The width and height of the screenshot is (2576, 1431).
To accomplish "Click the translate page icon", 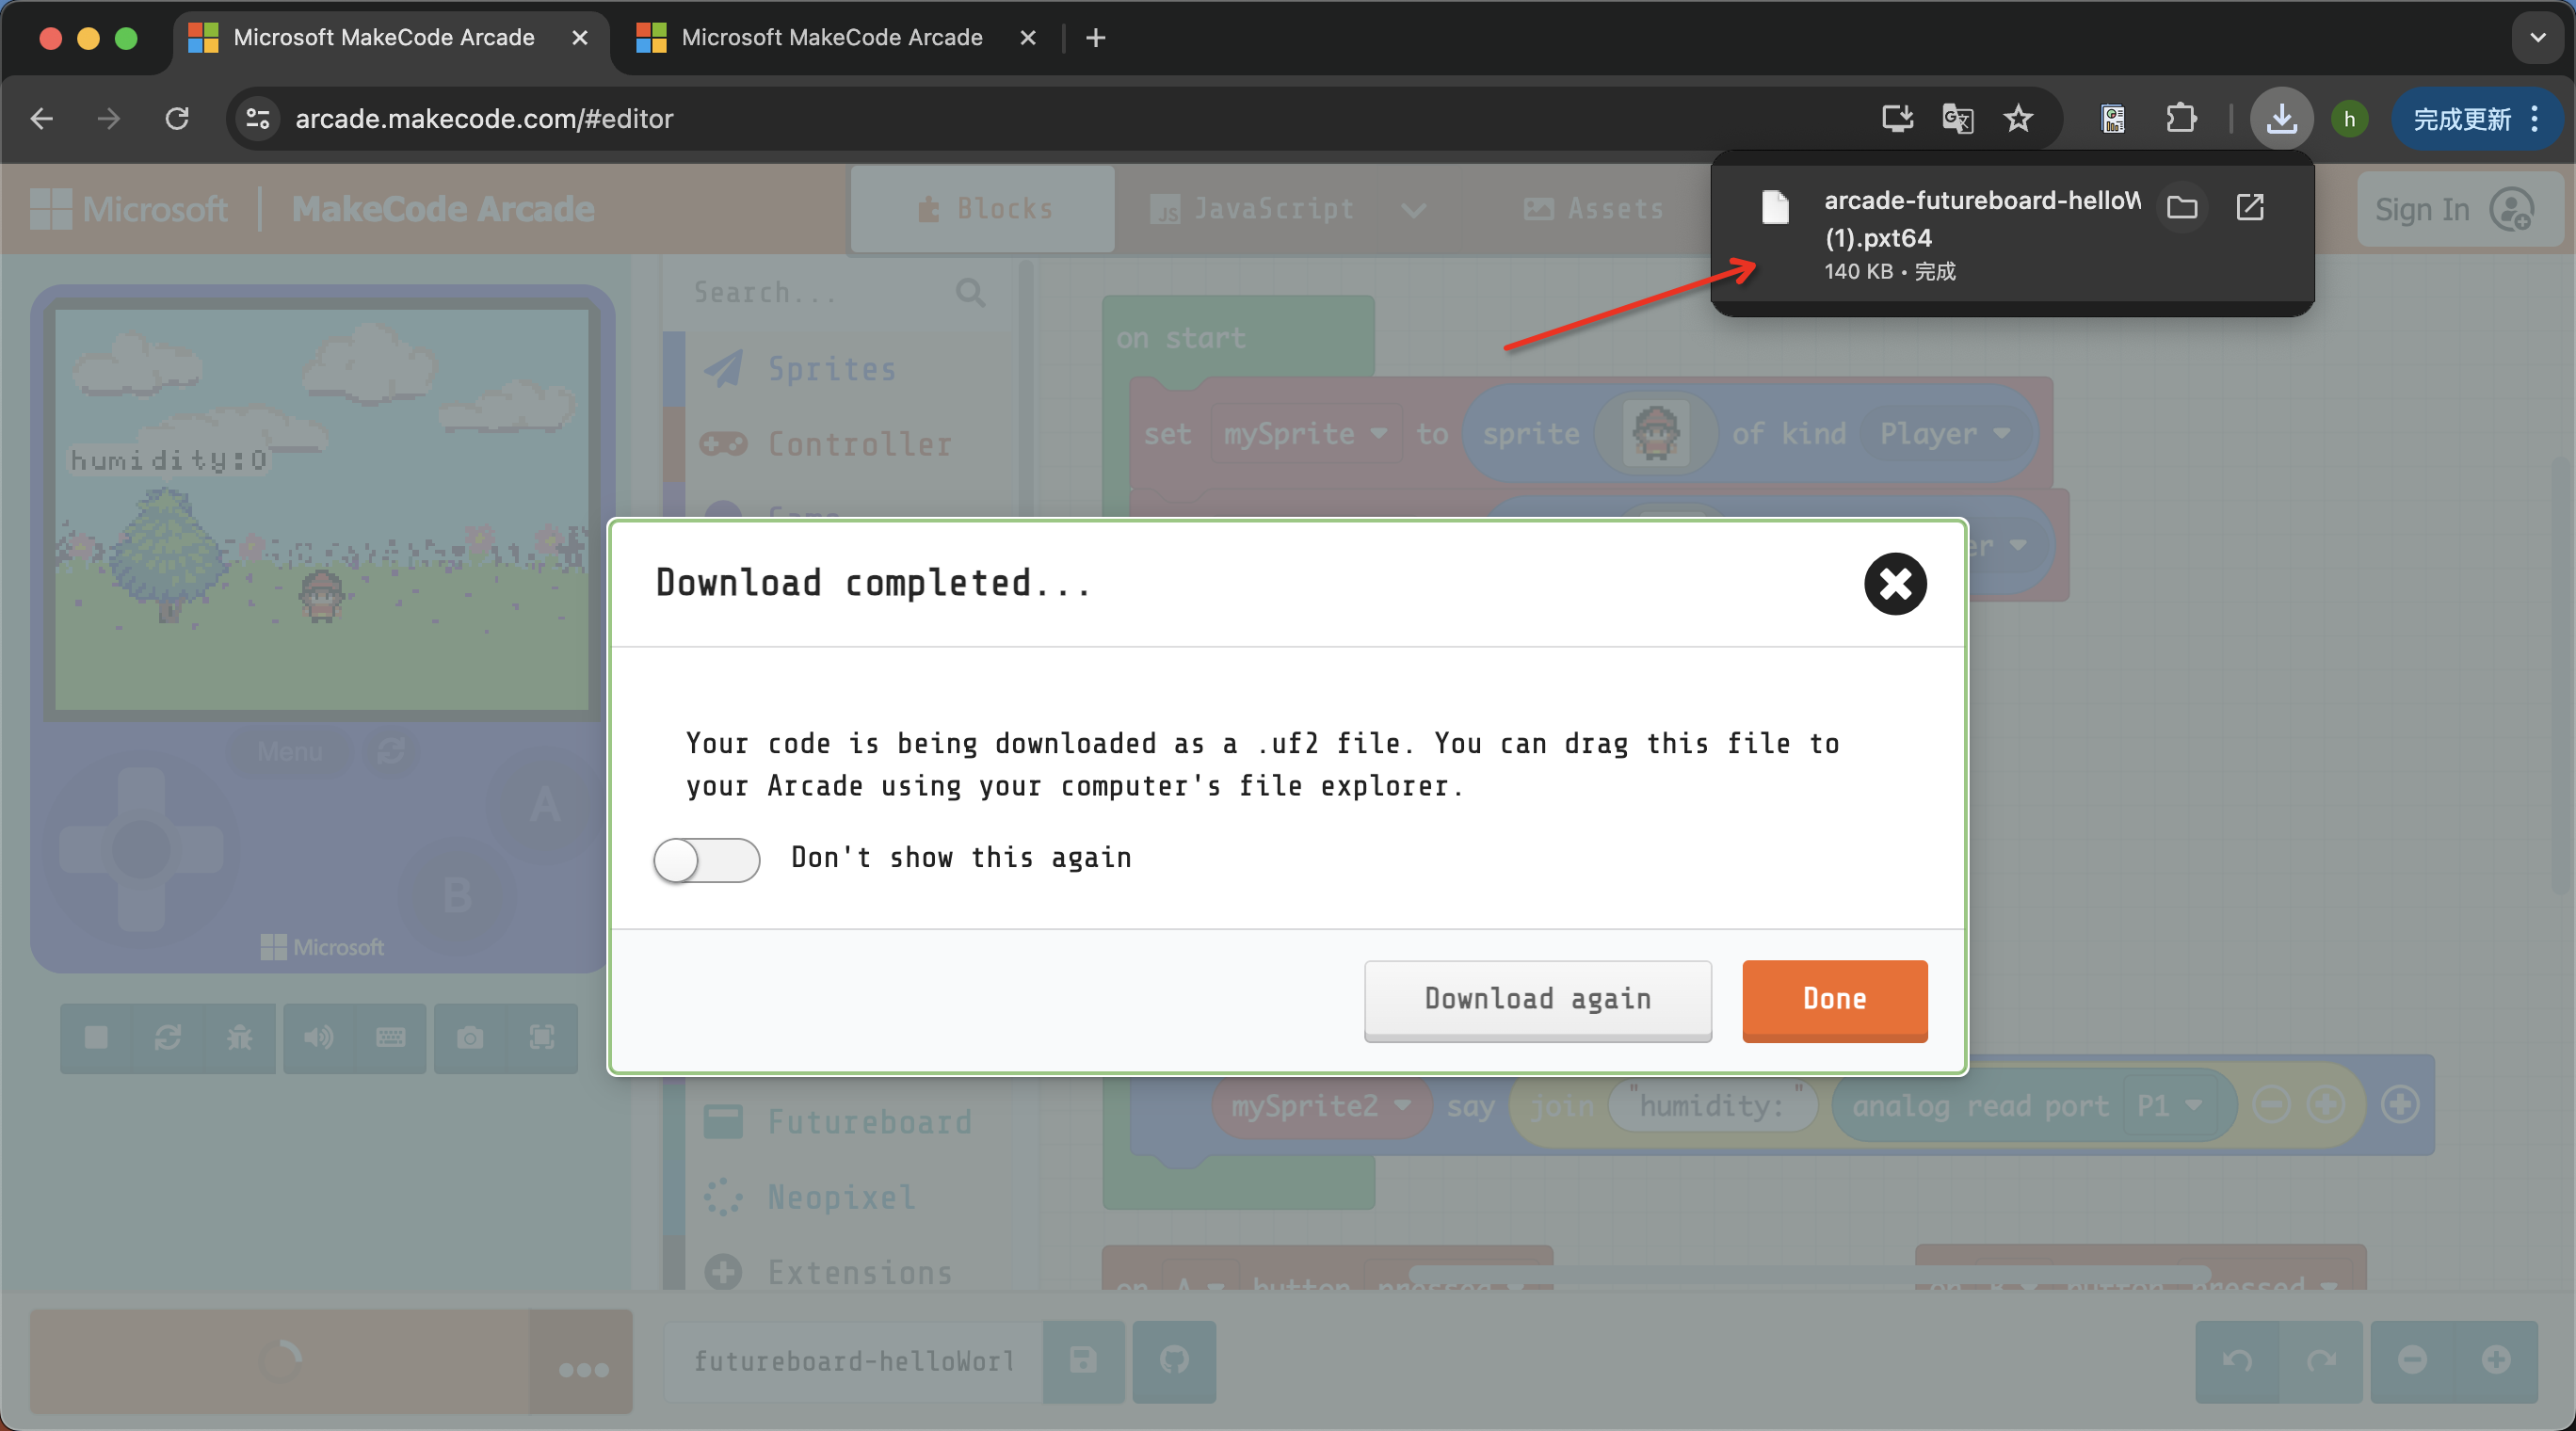I will click(x=1957, y=119).
